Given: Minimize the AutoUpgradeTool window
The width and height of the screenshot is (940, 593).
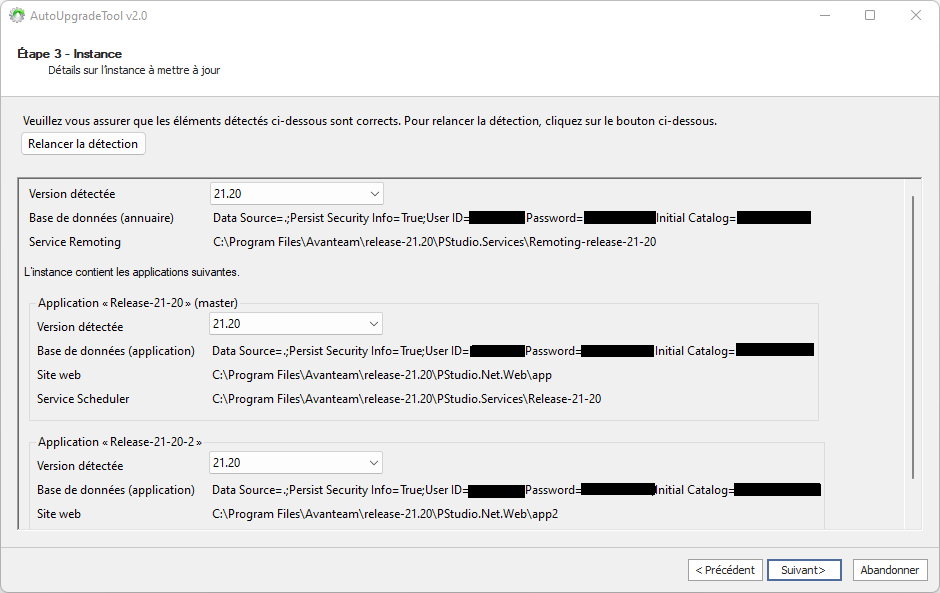Looking at the screenshot, I should click(x=824, y=16).
